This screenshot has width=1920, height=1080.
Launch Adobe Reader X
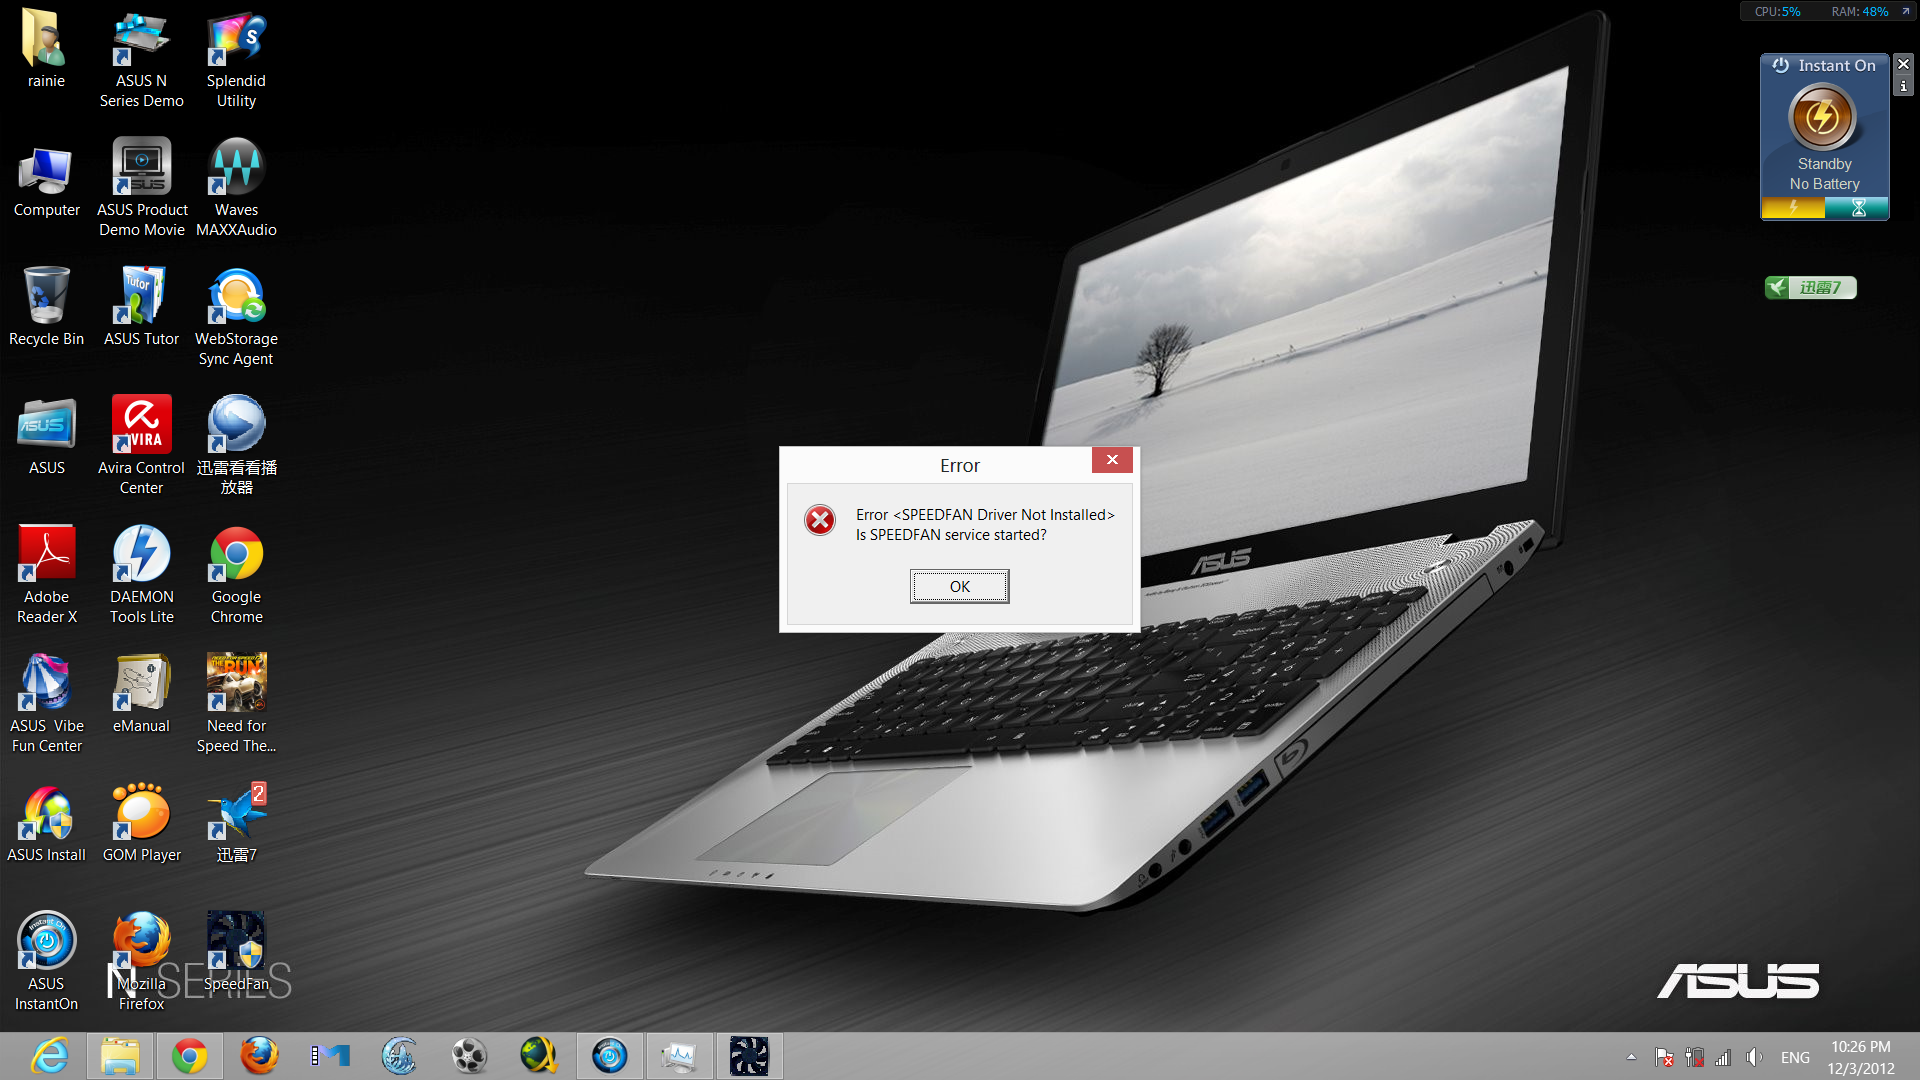pos(46,574)
